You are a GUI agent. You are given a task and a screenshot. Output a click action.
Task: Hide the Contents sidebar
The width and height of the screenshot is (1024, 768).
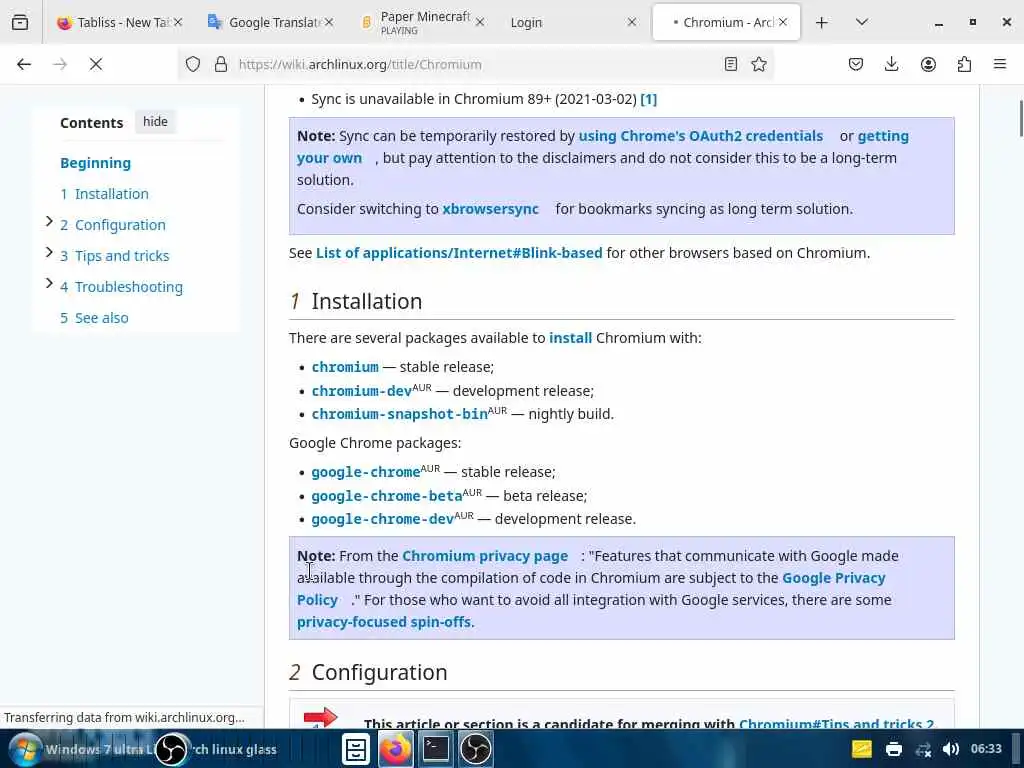coord(155,121)
